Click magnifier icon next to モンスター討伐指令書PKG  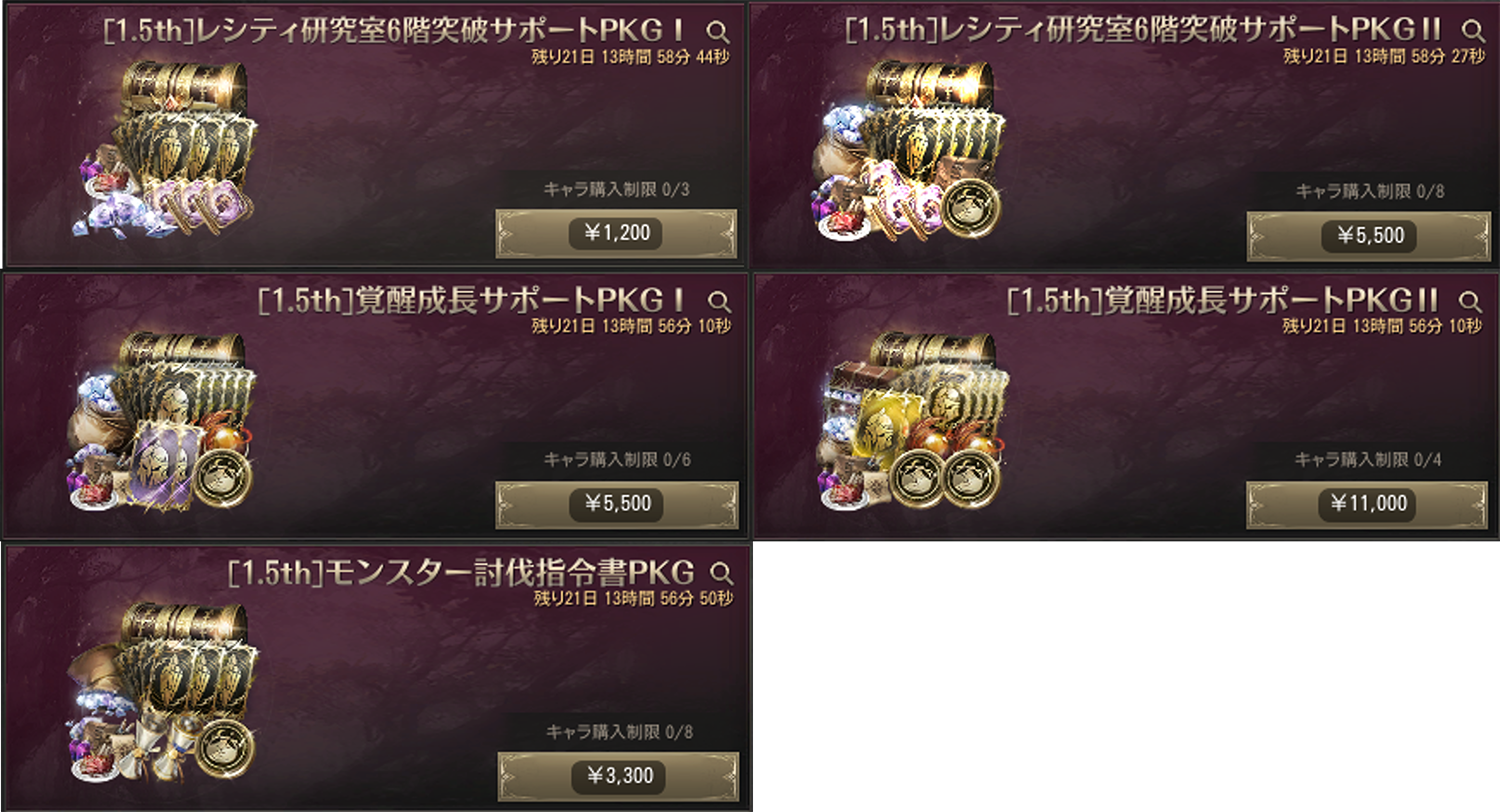(x=719, y=573)
